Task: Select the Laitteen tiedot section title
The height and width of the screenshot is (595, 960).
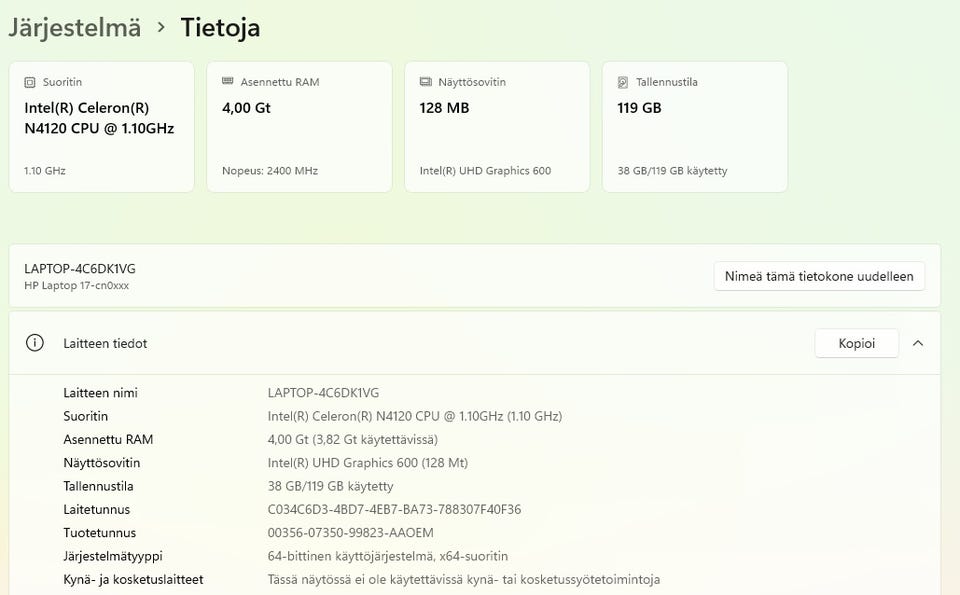Action: [105, 343]
